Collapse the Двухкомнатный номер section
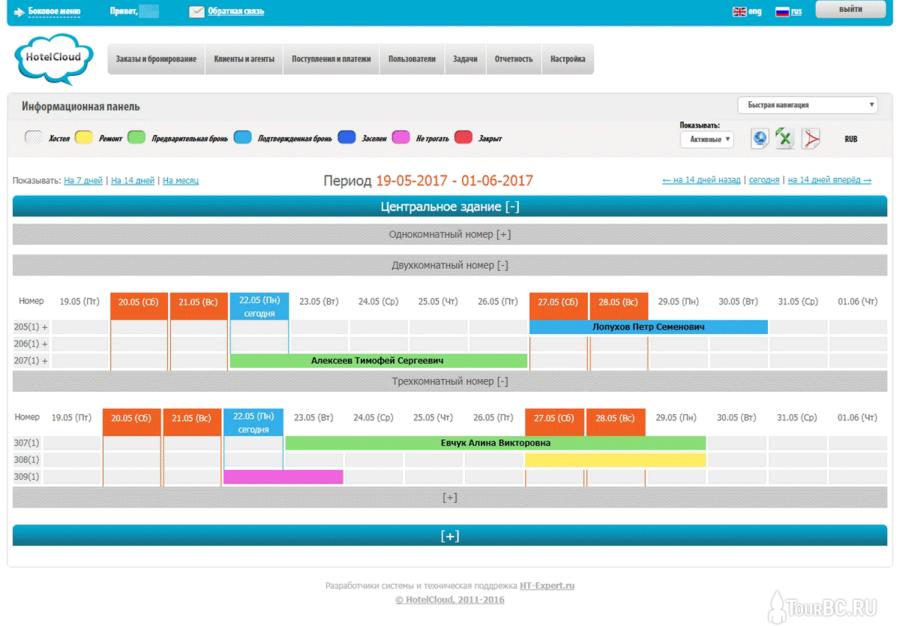Image resolution: width=900 pixels, height=626 pixels. [449, 265]
